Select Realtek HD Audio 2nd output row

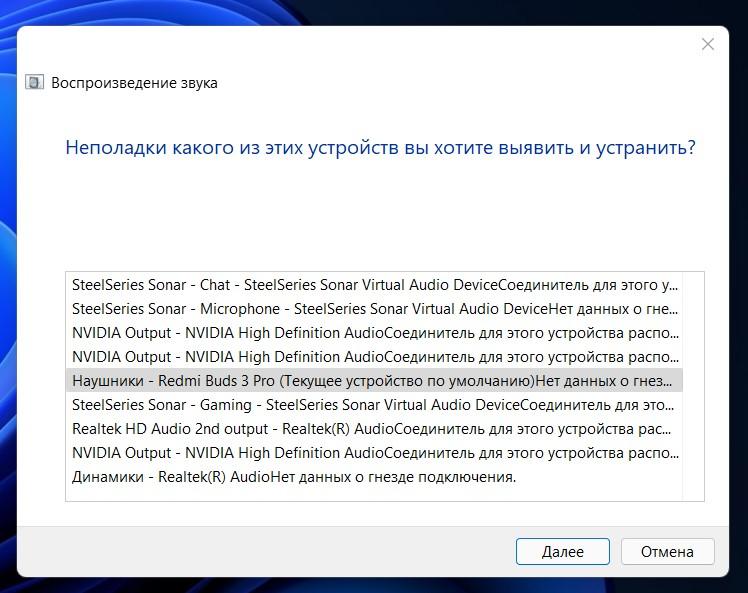[374, 428]
